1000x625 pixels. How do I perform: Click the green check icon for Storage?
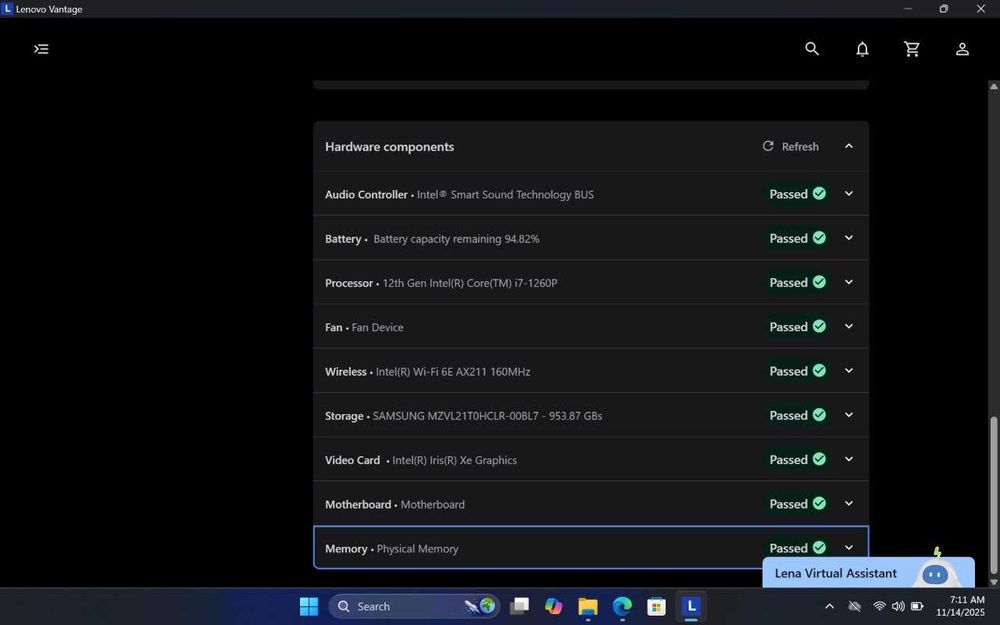(x=820, y=415)
